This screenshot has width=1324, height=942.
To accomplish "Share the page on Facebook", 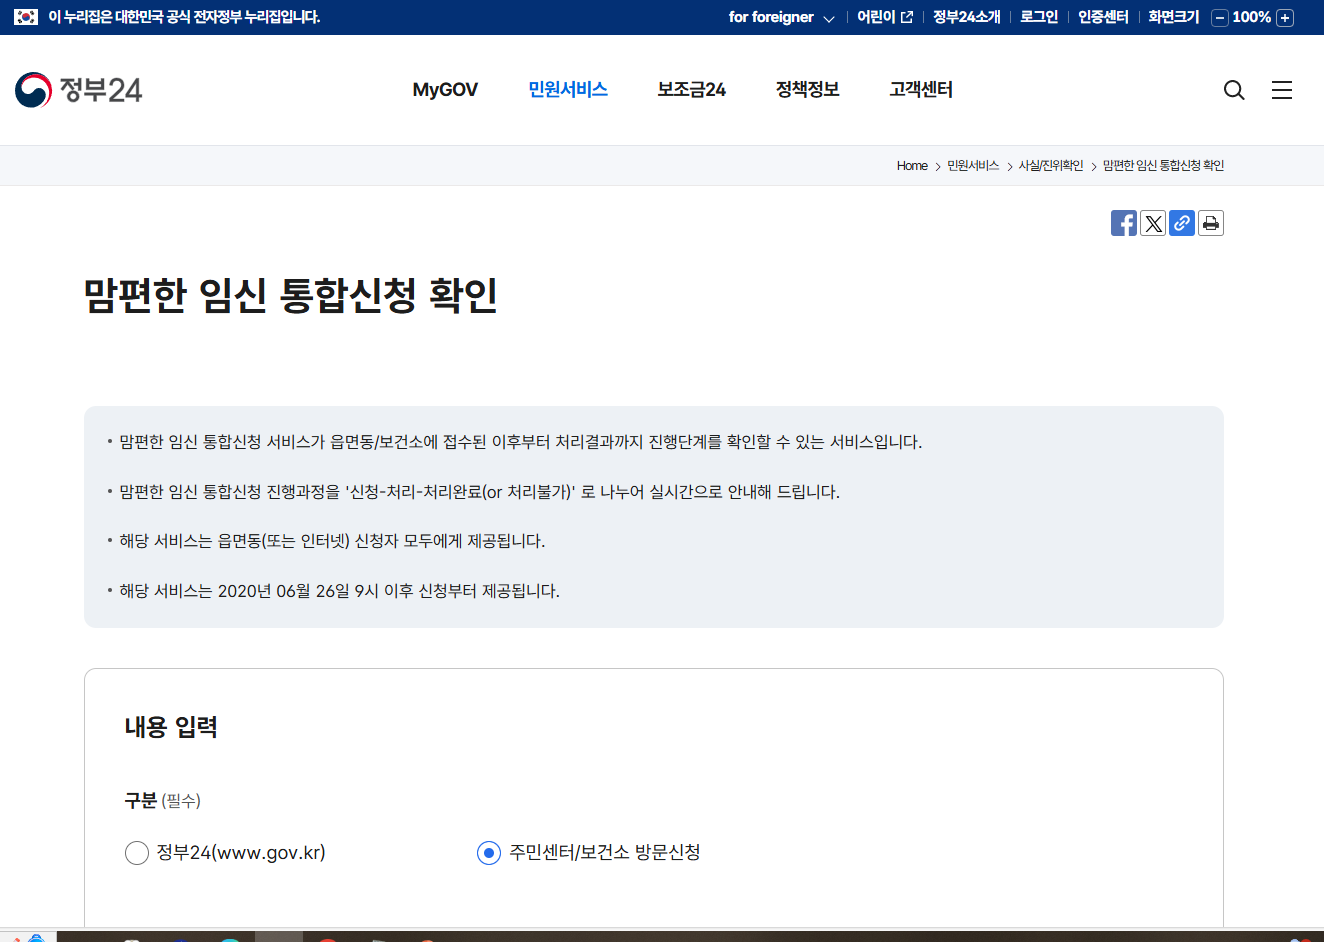I will 1123,223.
